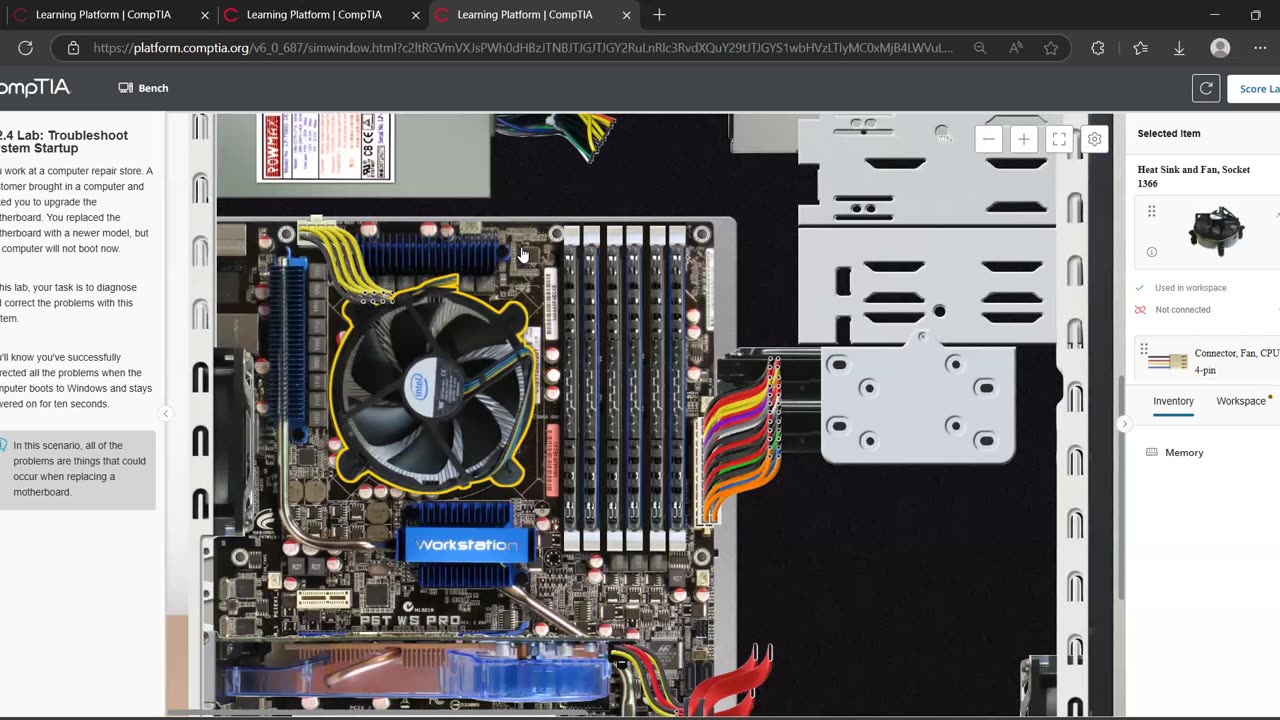
Task: Switch to first Learning Platform browser tab
Action: point(103,15)
